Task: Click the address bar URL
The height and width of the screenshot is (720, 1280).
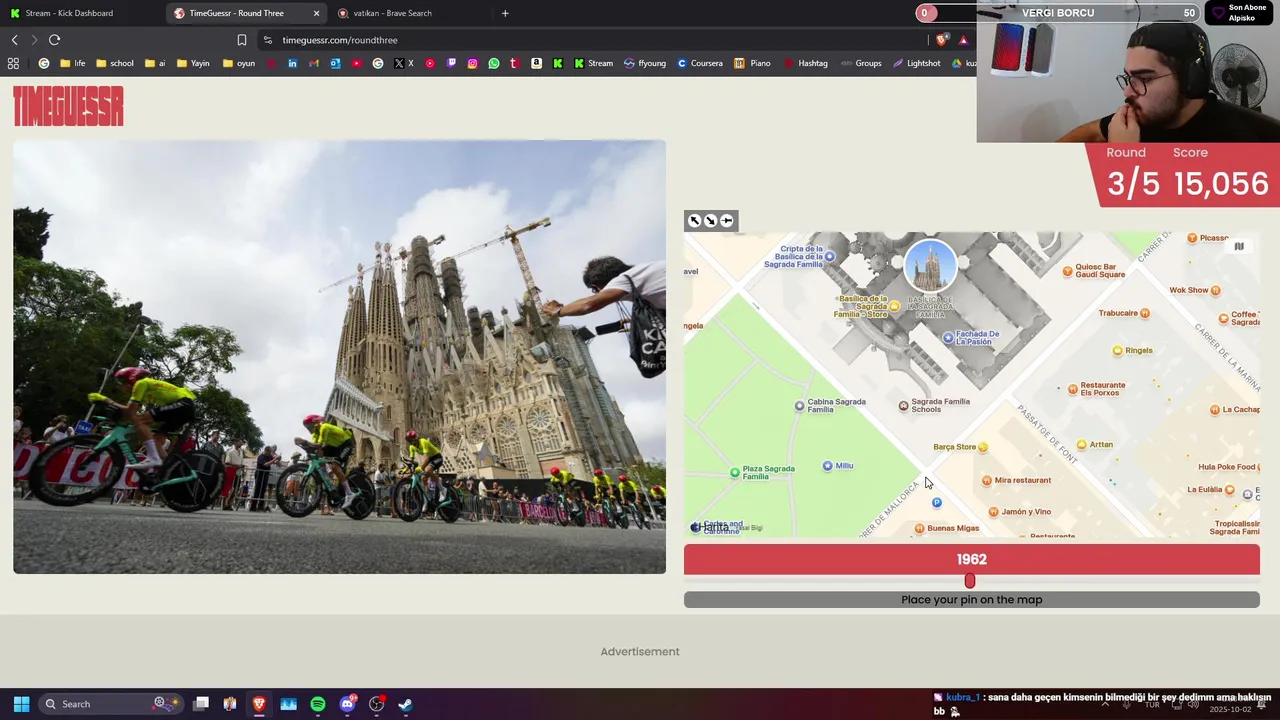Action: [340, 40]
